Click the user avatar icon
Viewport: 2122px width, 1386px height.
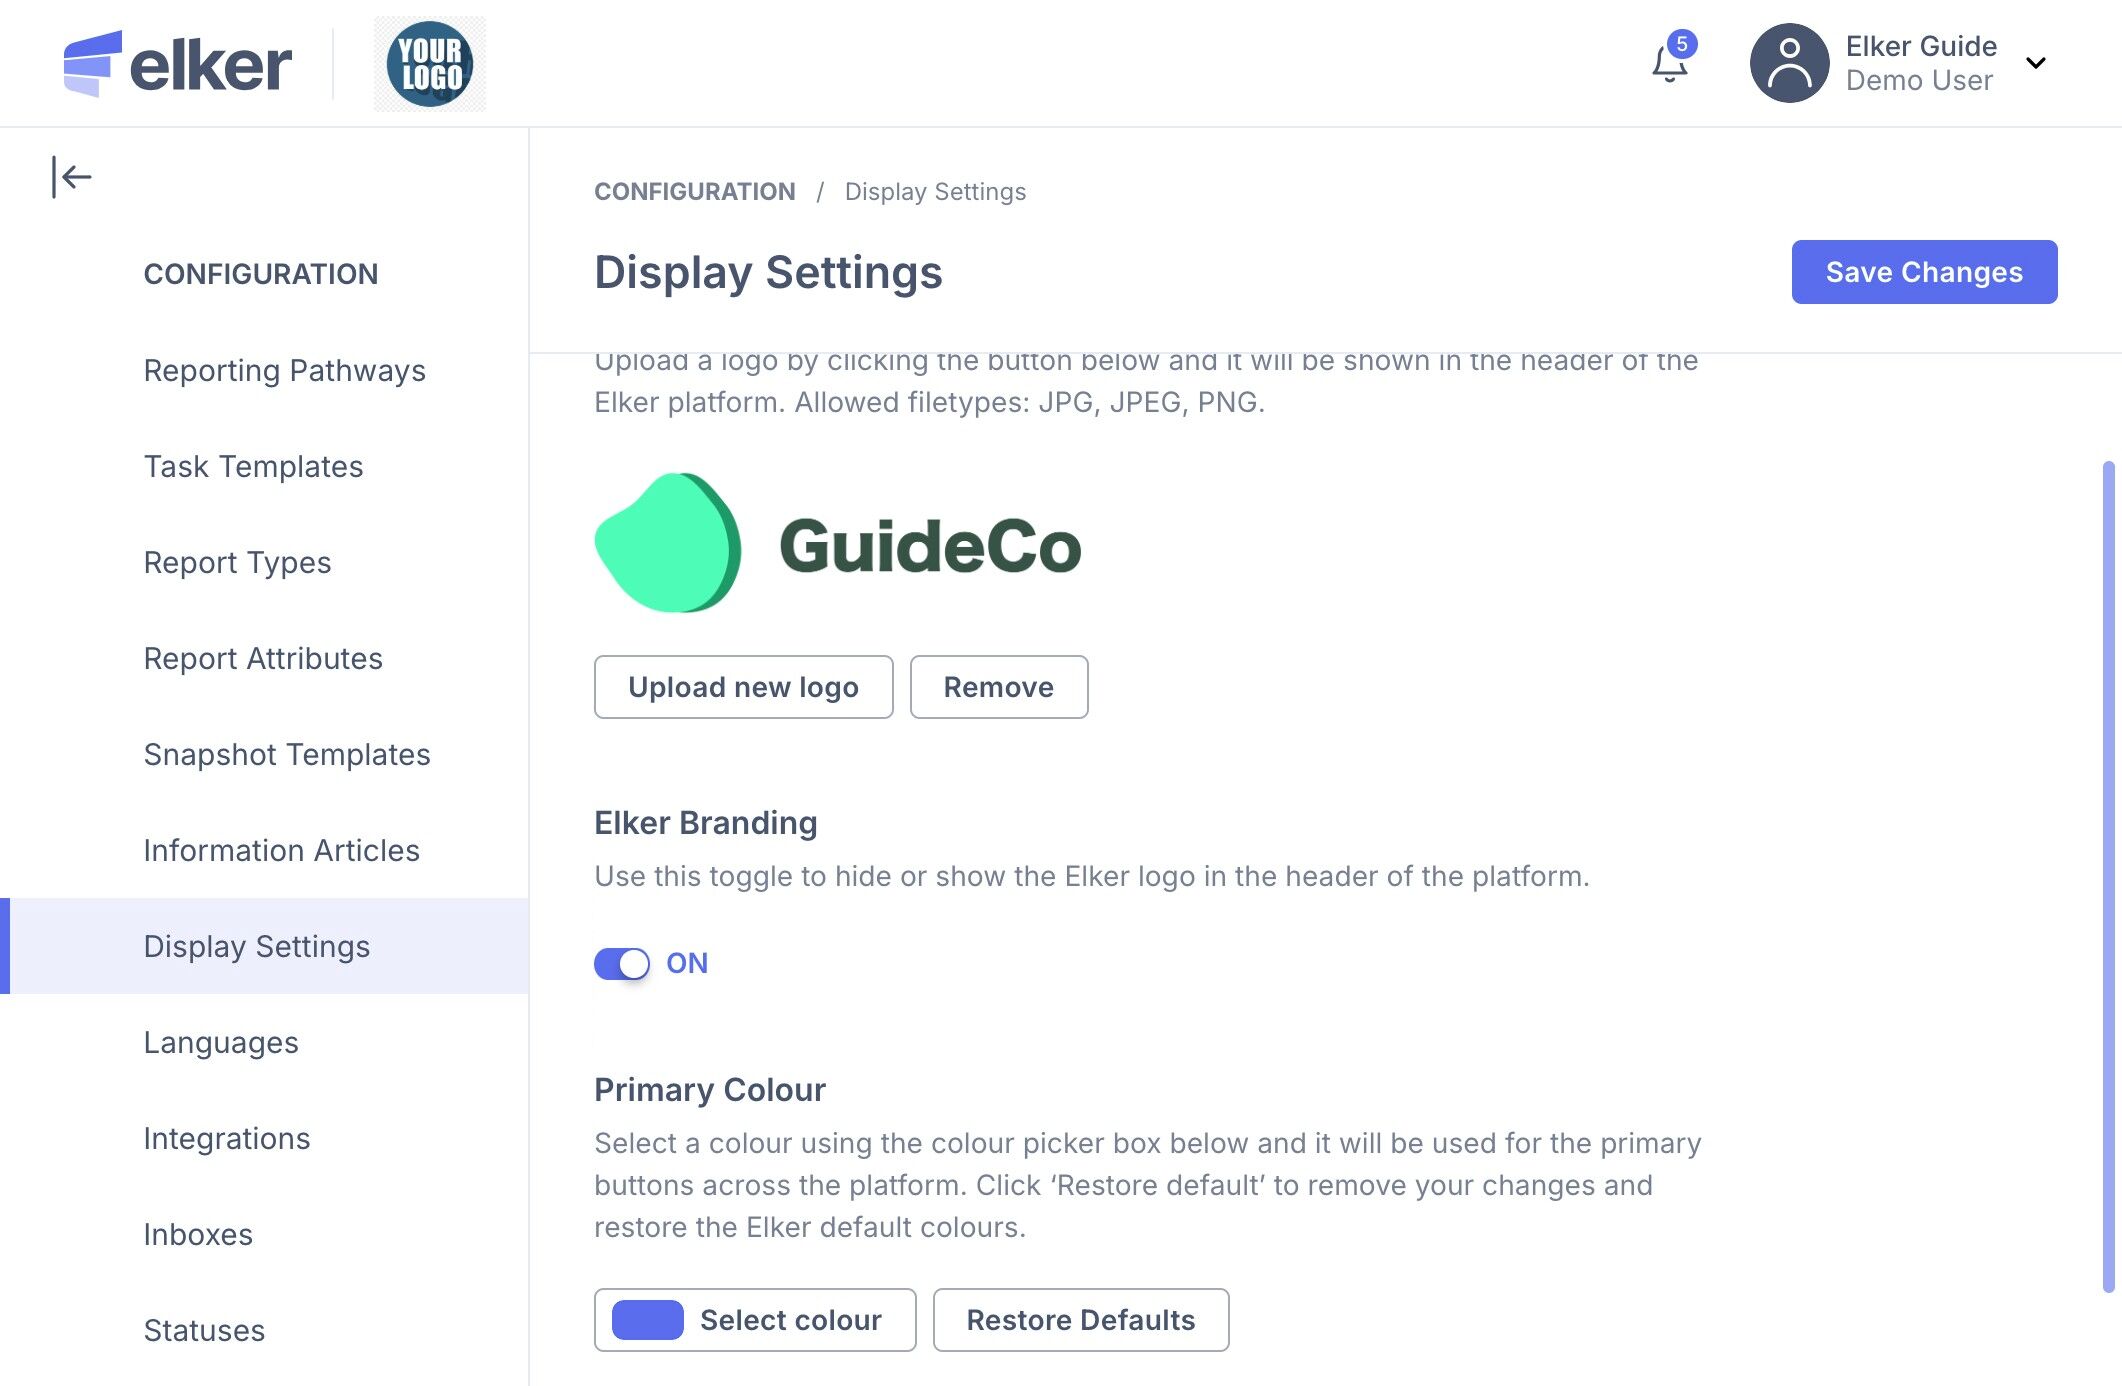point(1789,63)
